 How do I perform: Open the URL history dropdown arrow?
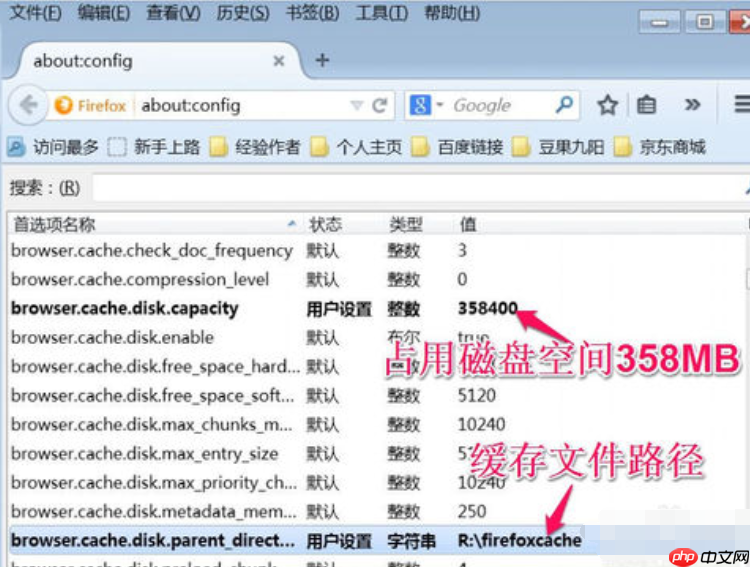tap(357, 105)
